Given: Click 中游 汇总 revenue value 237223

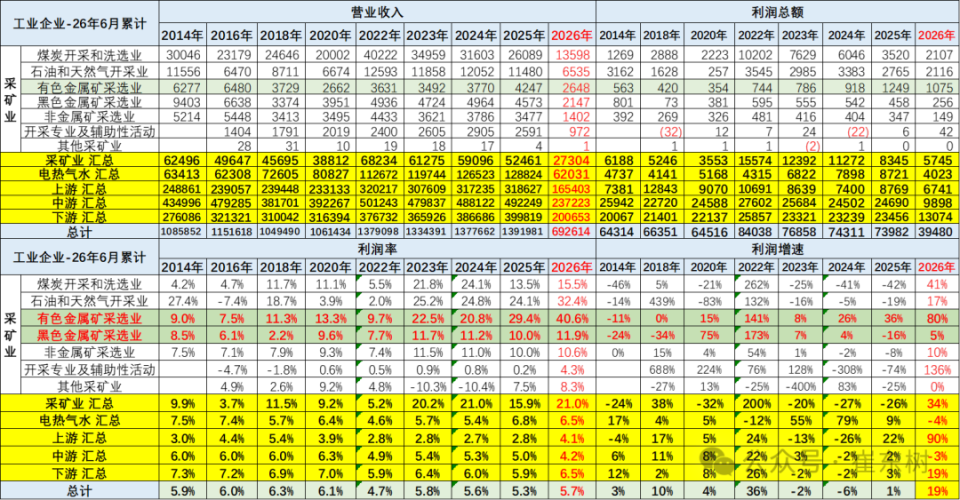Looking at the screenshot, I should 572,203.
